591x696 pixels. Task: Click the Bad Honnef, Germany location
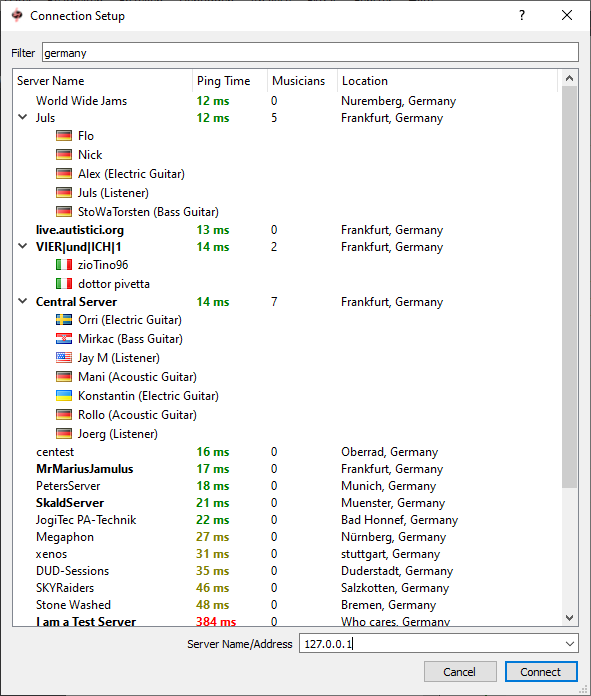pos(399,520)
